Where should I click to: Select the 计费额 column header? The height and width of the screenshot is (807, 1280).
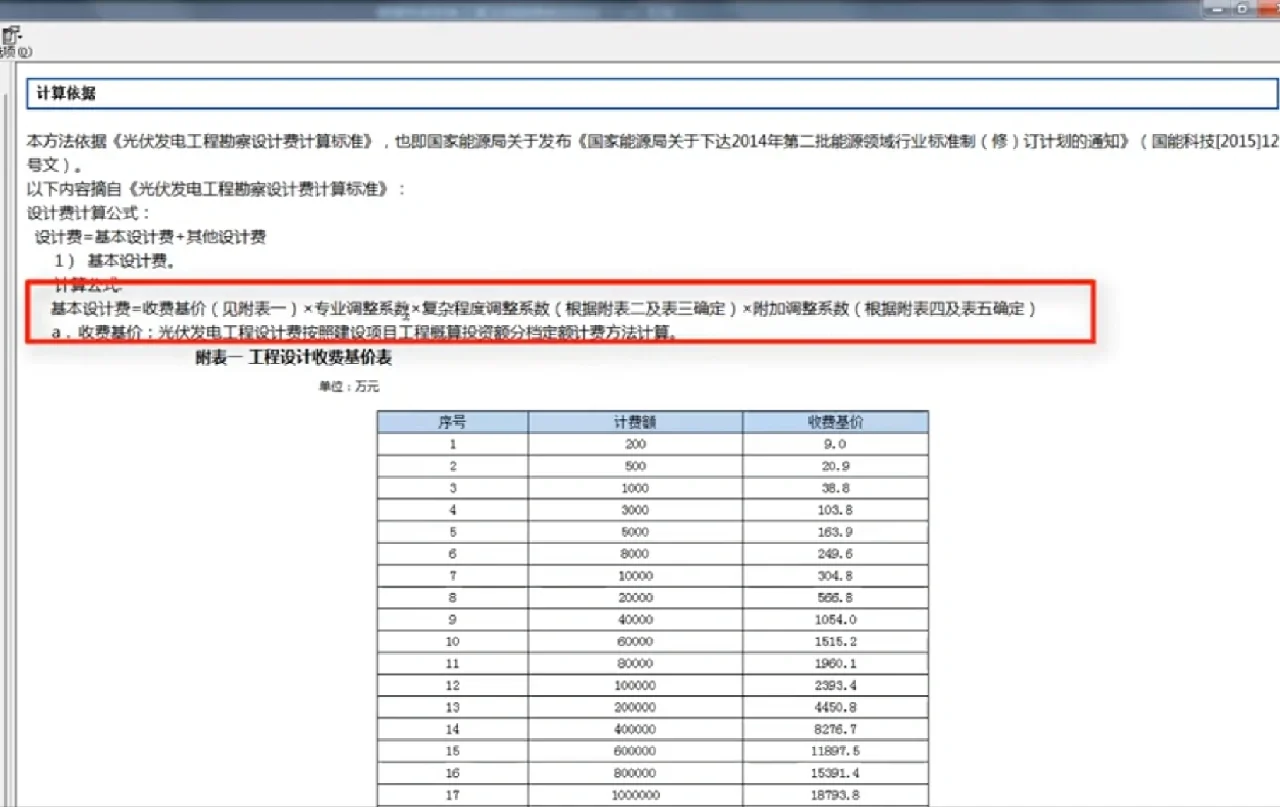[634, 421]
